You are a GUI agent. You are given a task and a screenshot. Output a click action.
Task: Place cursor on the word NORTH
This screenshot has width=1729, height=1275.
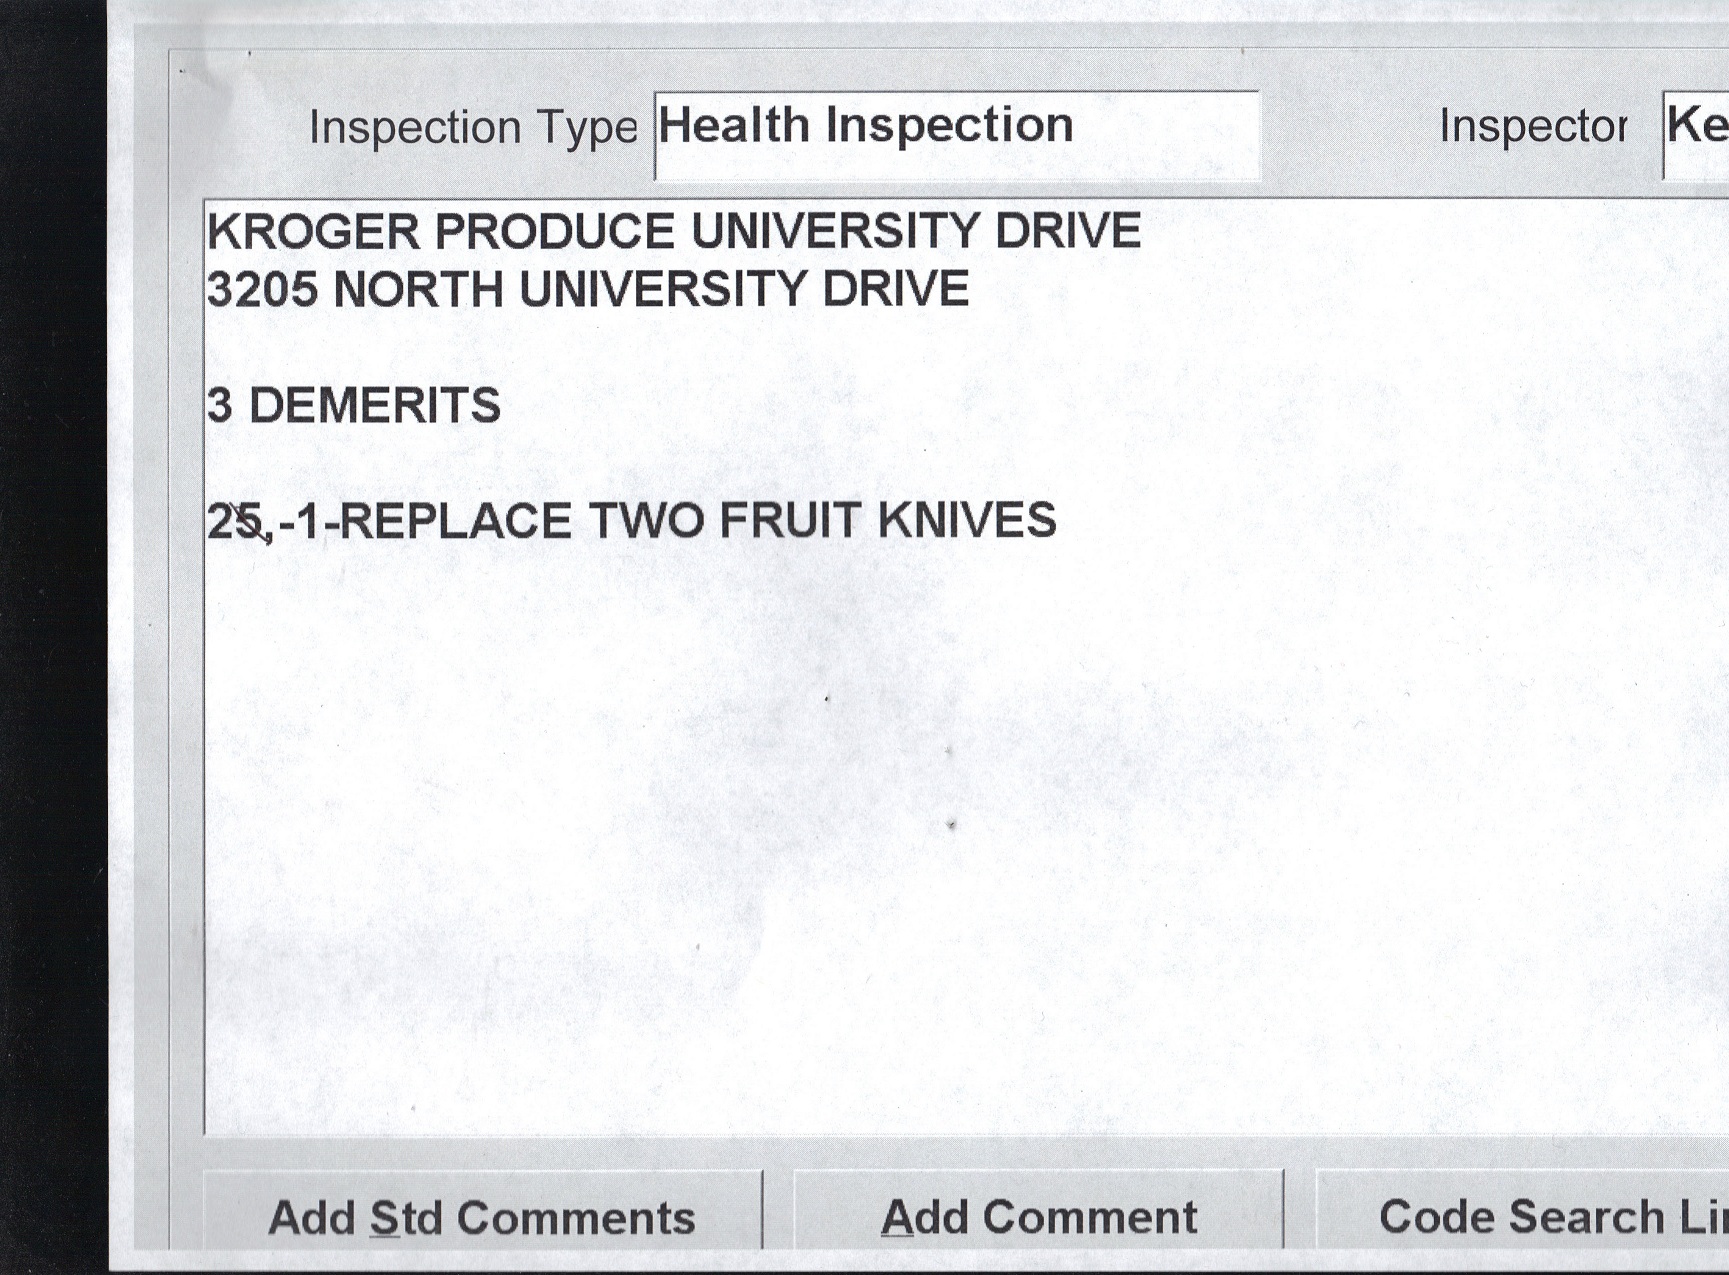(x=418, y=290)
